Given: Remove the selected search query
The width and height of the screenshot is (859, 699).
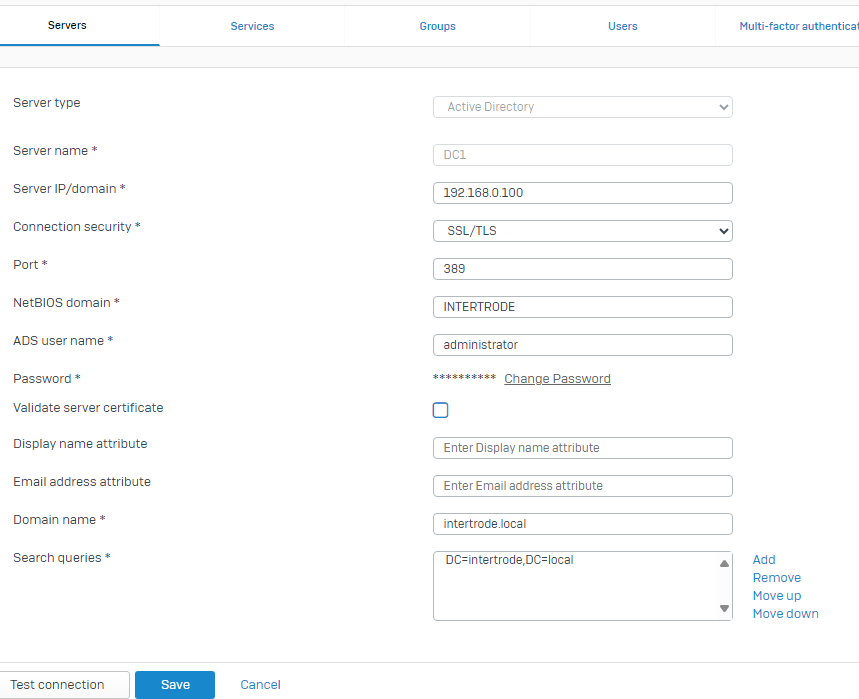Looking at the screenshot, I should (777, 577).
